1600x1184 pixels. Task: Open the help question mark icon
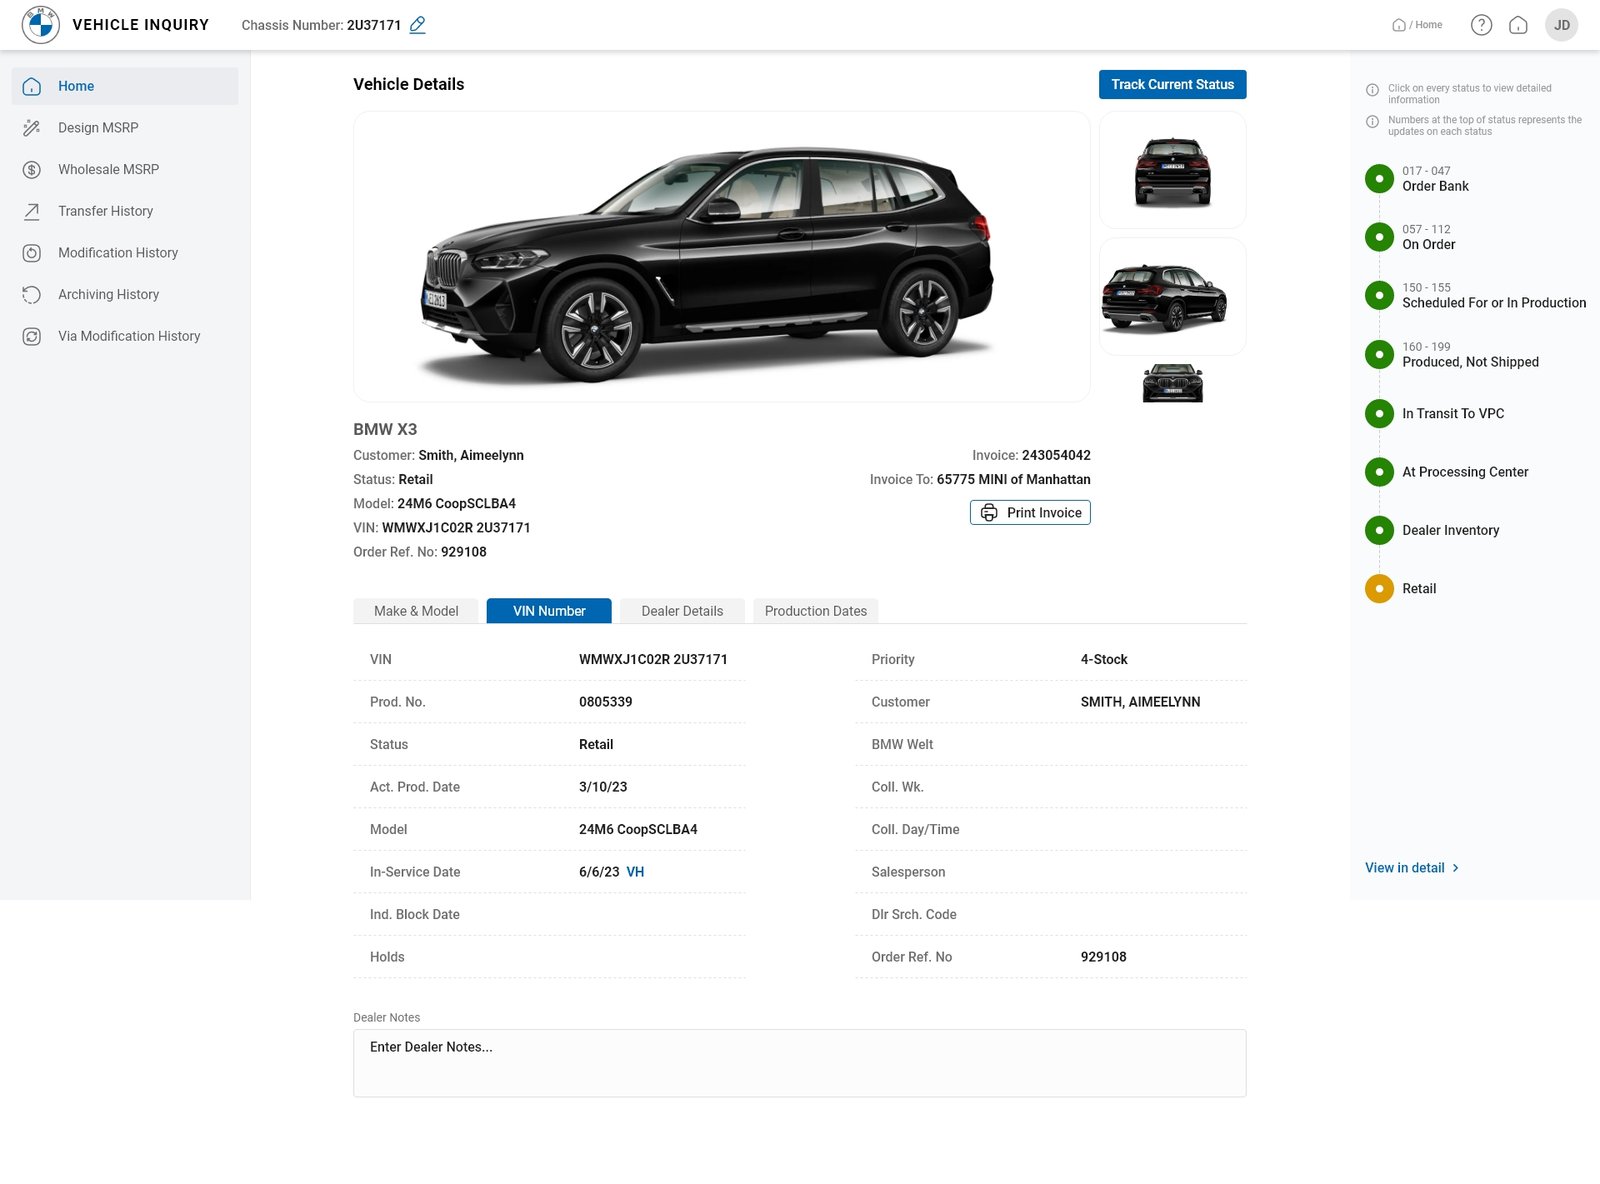click(x=1481, y=25)
